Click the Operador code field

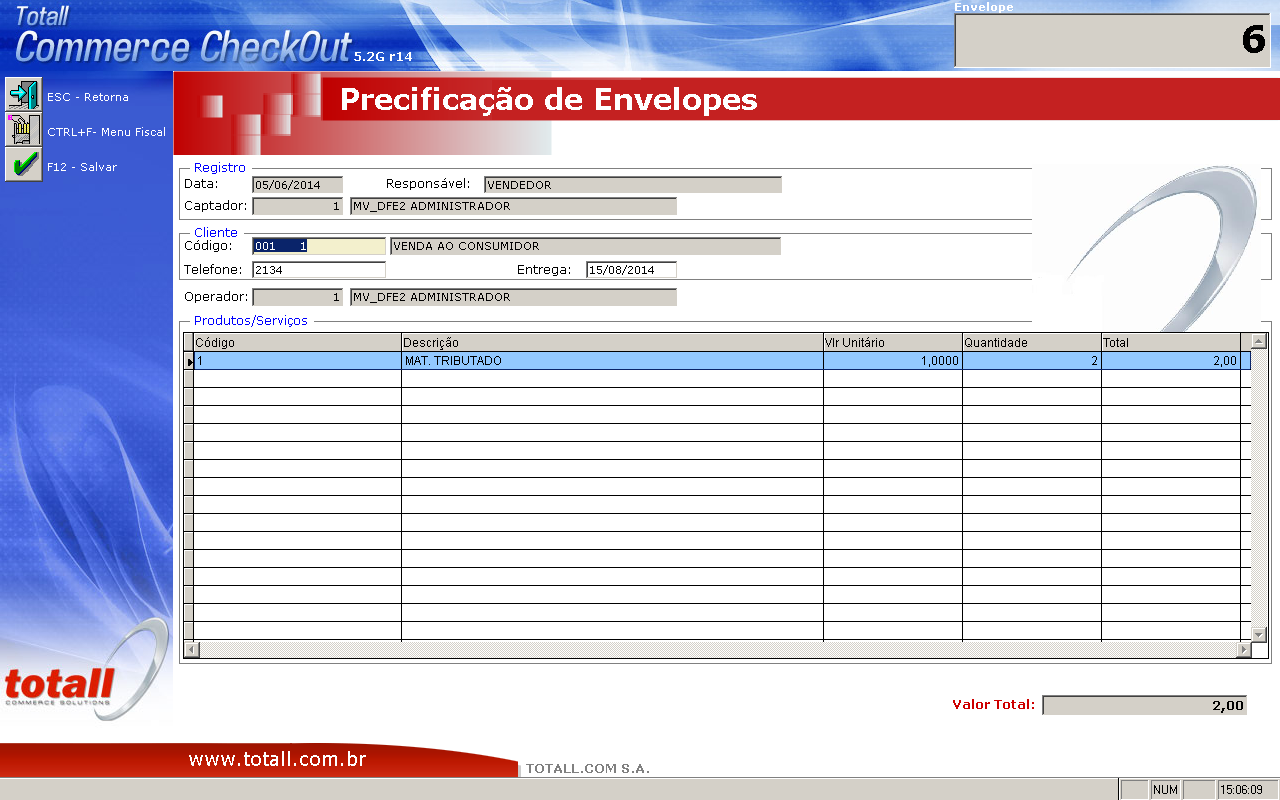point(298,297)
